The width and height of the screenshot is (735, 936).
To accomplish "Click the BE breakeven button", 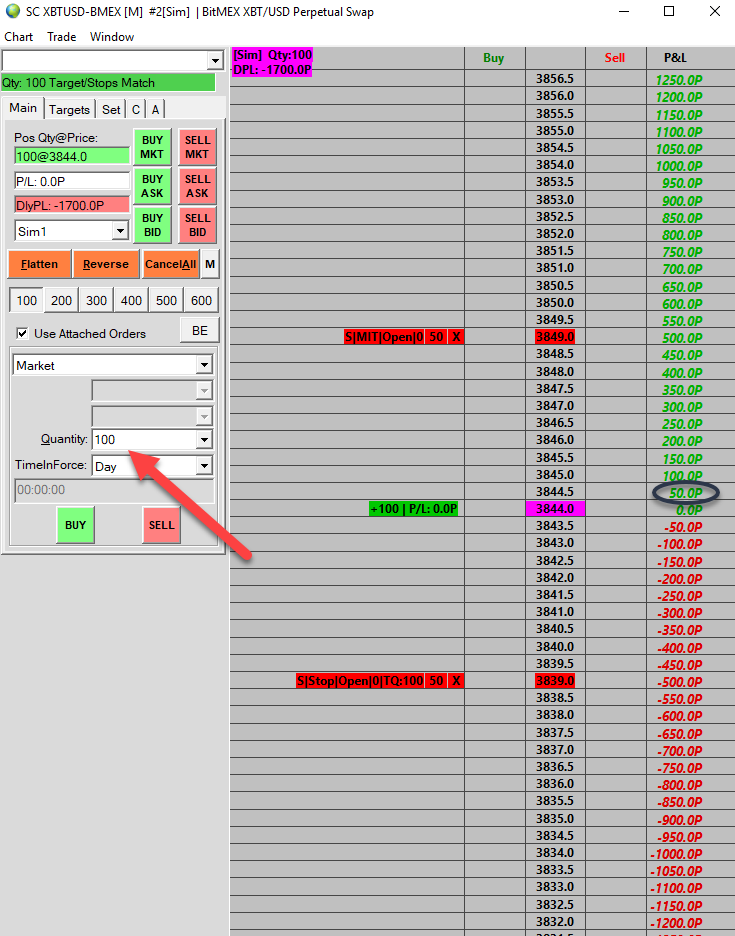I will [x=199, y=330].
